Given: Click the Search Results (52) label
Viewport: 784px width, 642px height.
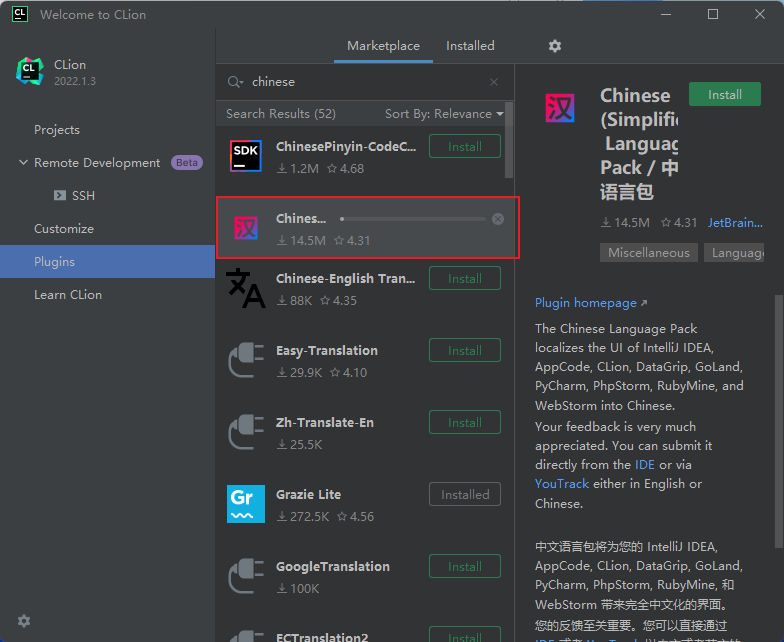Looking at the screenshot, I should (280, 114).
